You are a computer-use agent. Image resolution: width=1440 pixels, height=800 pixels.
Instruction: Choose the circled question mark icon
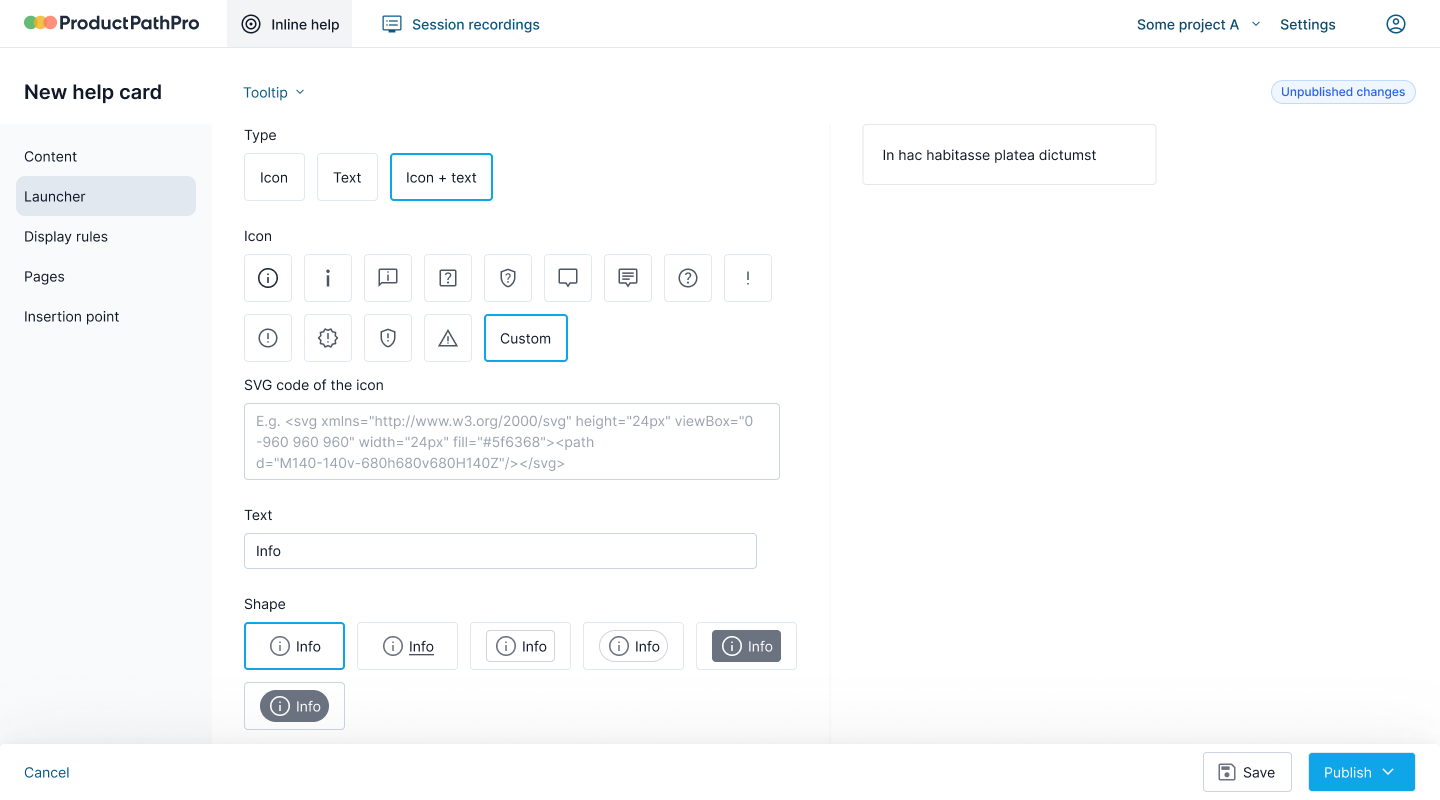pyautogui.click(x=688, y=278)
